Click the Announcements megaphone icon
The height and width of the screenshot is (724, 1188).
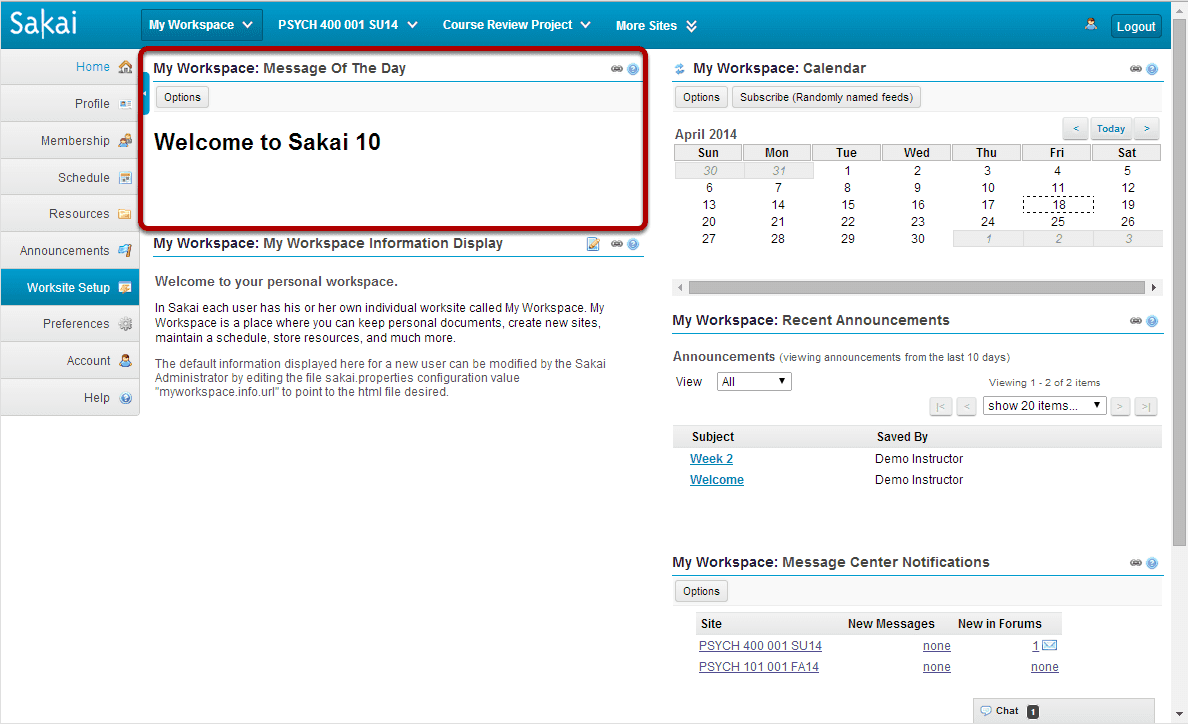pos(125,251)
